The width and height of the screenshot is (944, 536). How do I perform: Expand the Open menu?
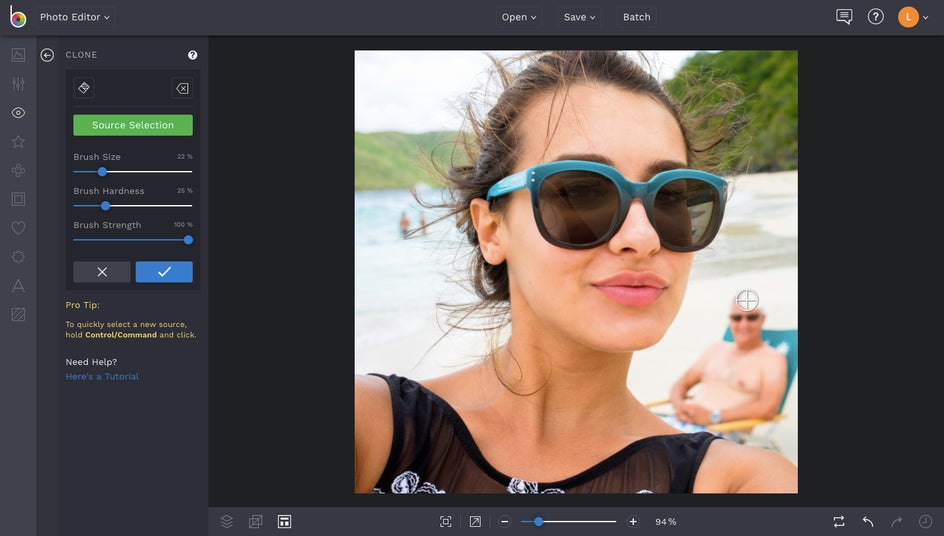[519, 17]
